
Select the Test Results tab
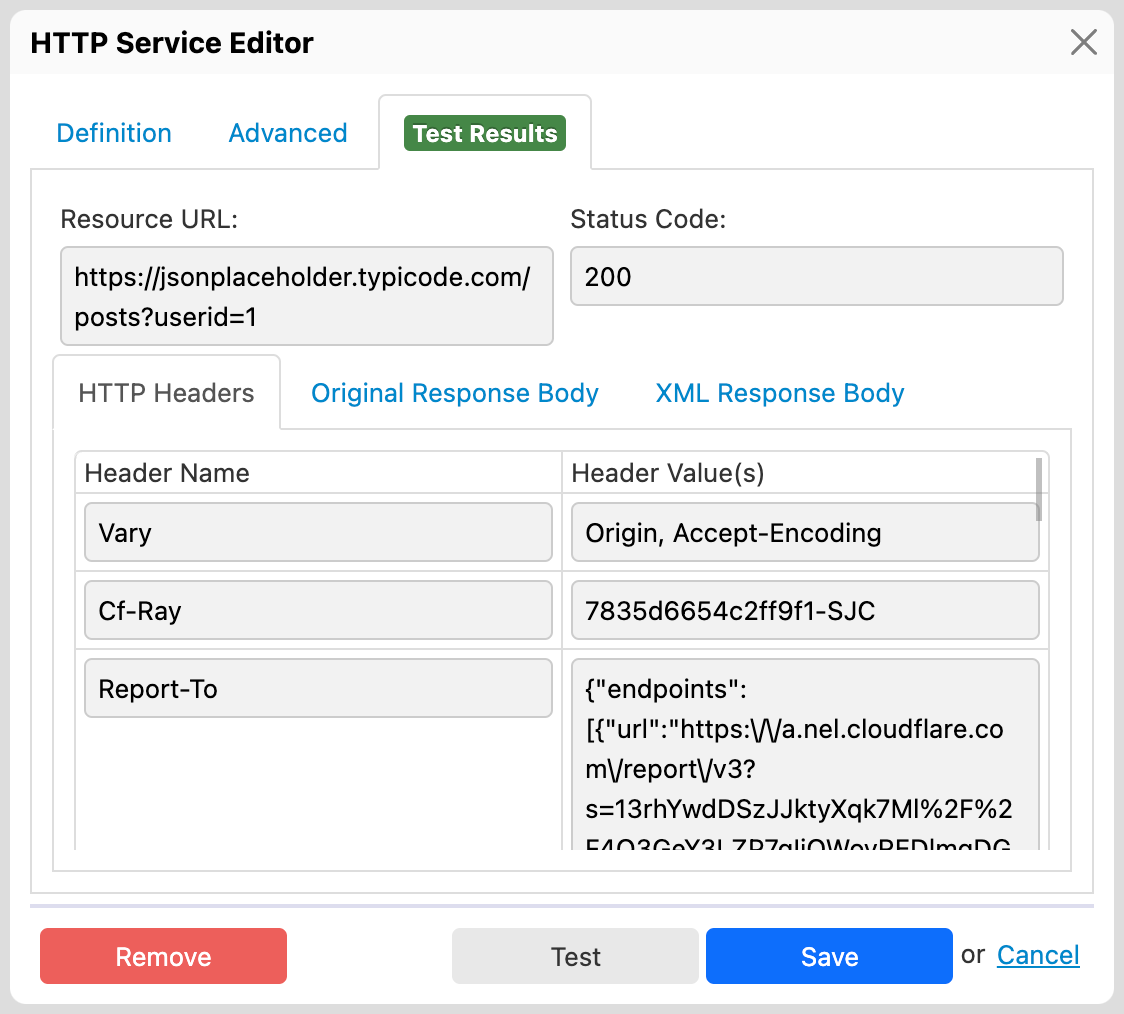pyautogui.click(x=484, y=132)
